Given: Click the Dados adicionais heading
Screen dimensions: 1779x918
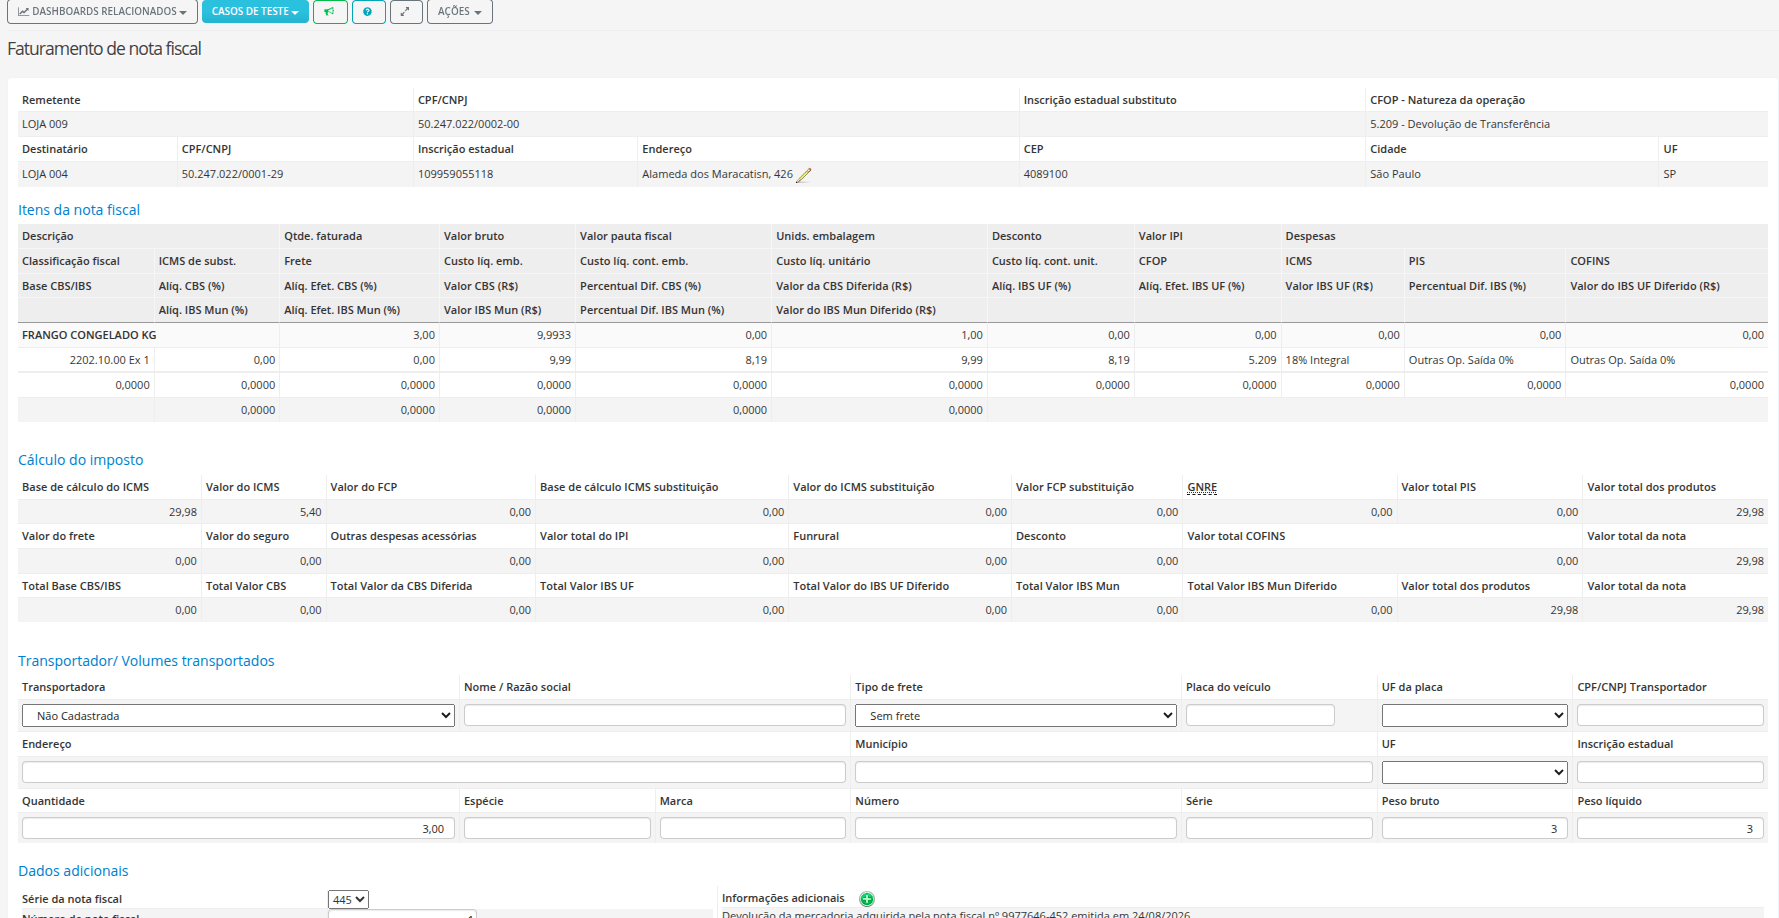Looking at the screenshot, I should coord(73,871).
